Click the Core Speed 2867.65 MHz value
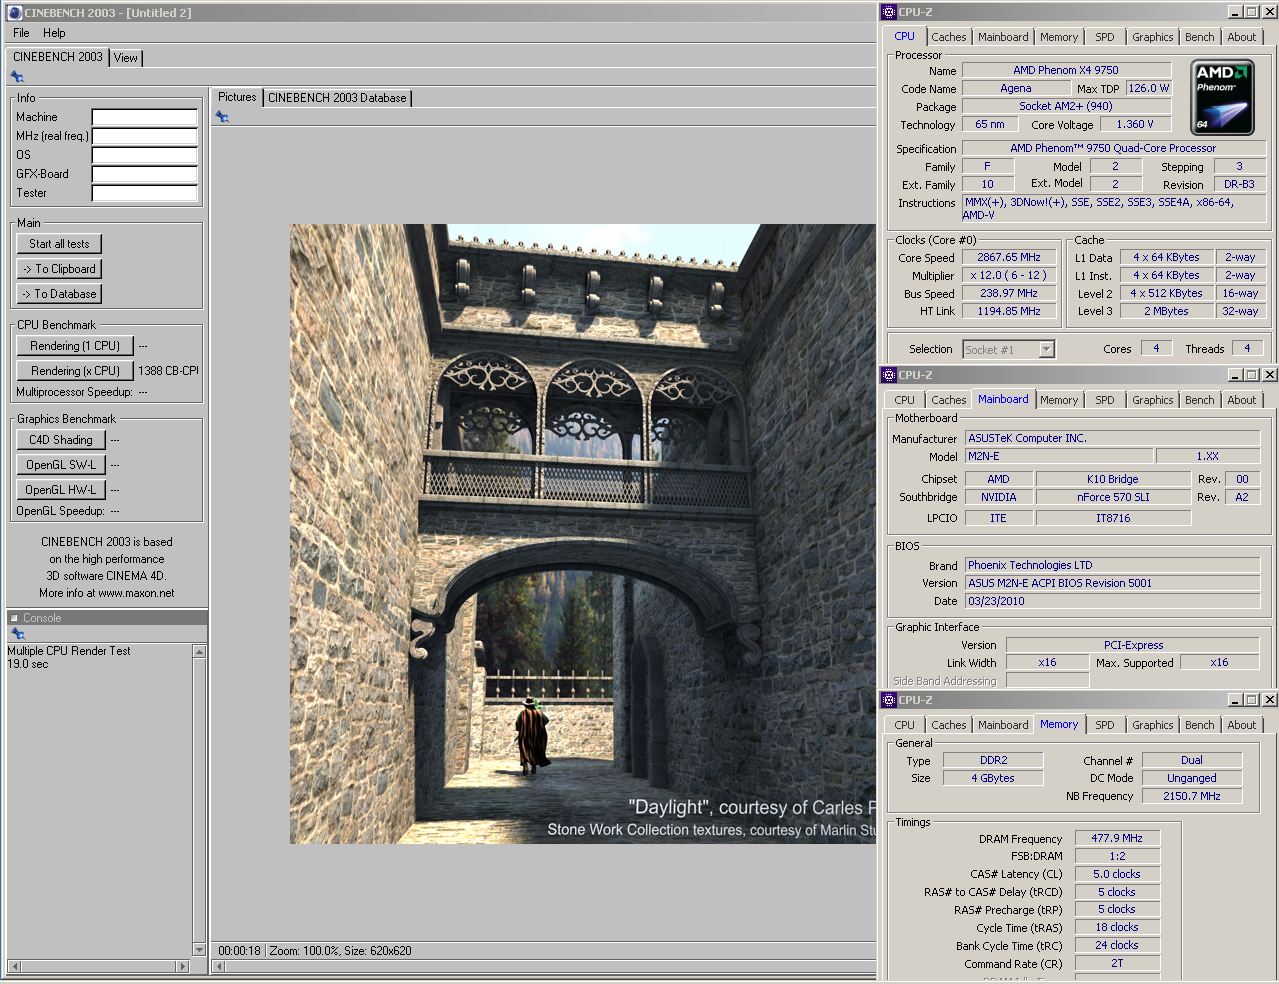Screen dimensions: 1279x984 click(x=1009, y=257)
